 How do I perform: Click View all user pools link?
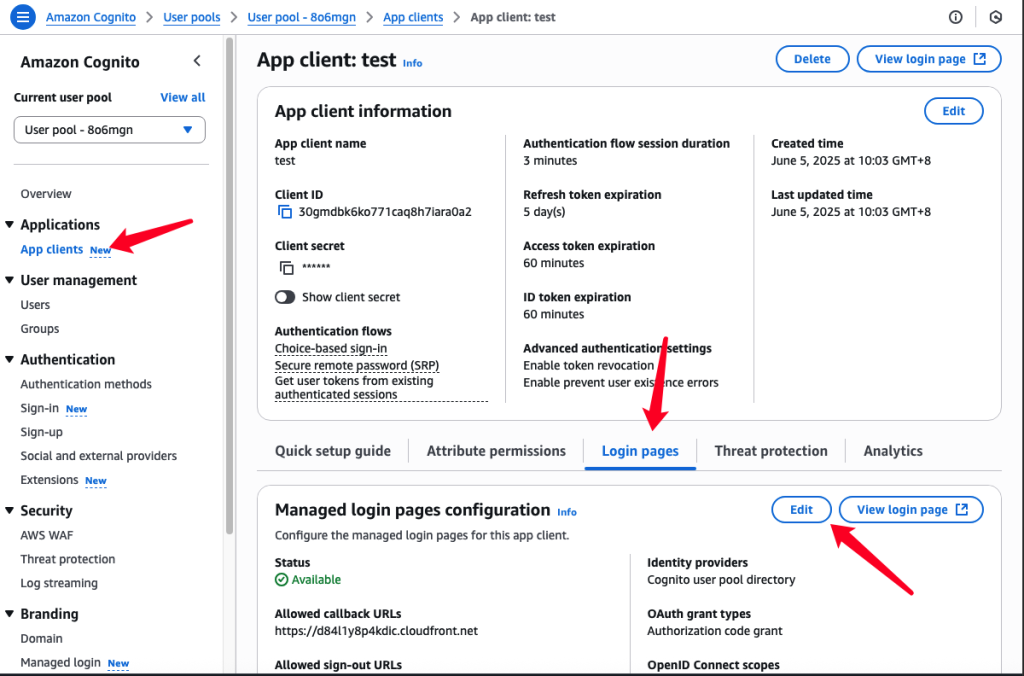point(183,97)
